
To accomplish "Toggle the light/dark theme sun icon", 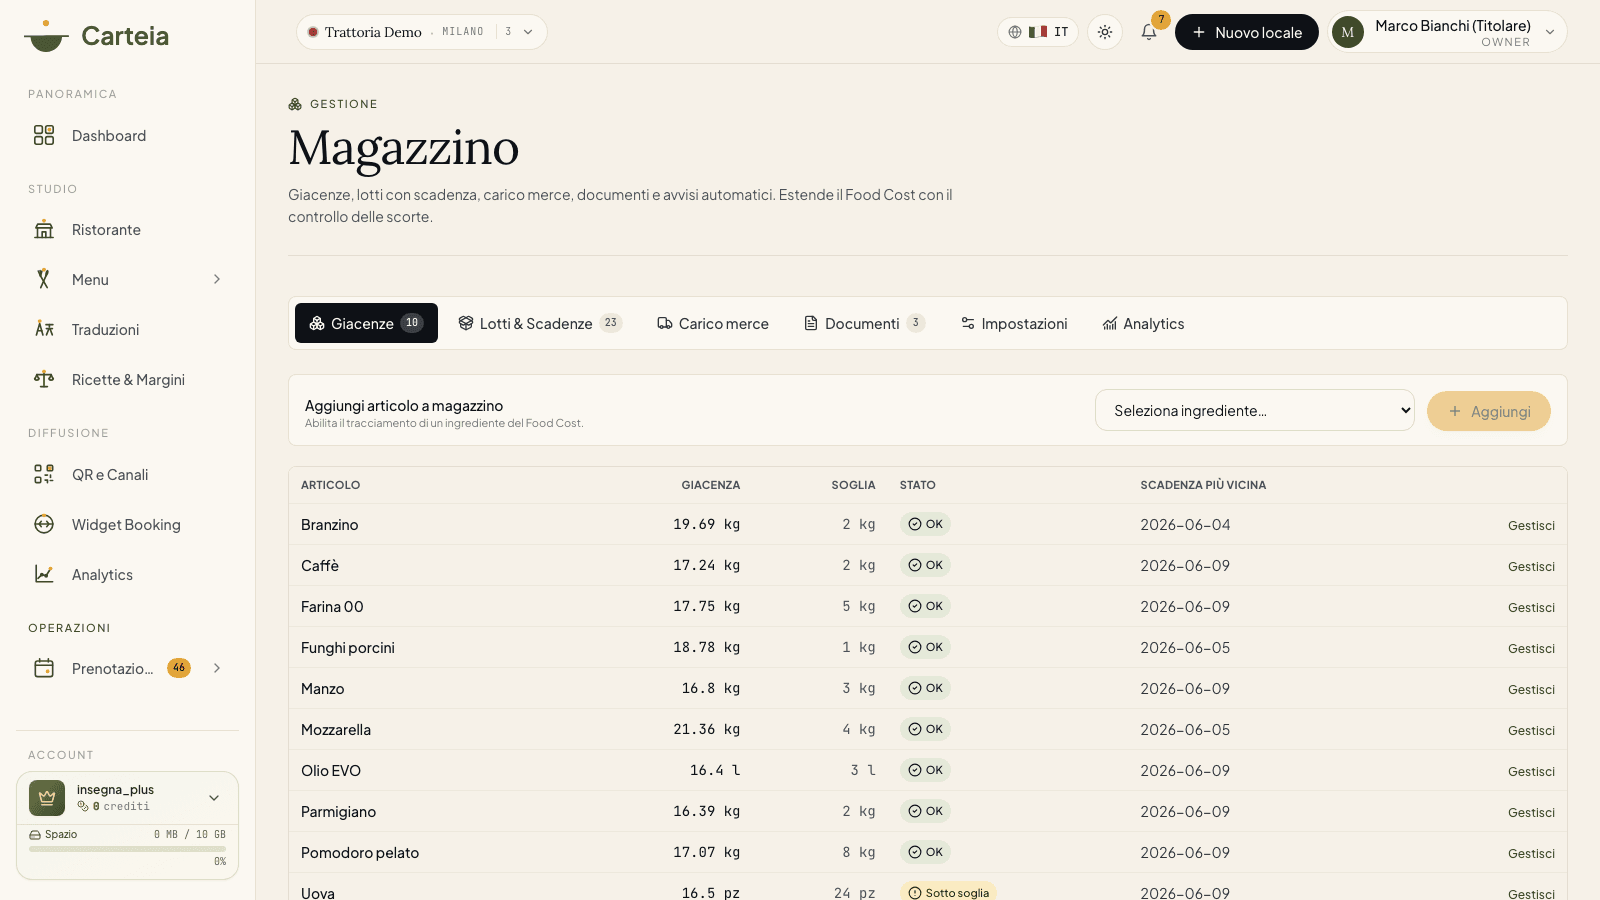I will point(1105,32).
